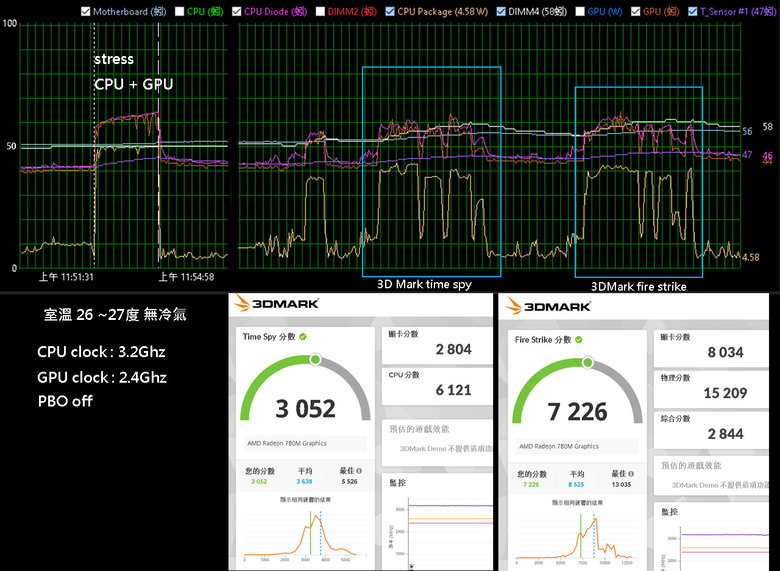
Task: Click the 預估的遊戲效能 heading in Time Spy panel
Action: tap(419, 429)
